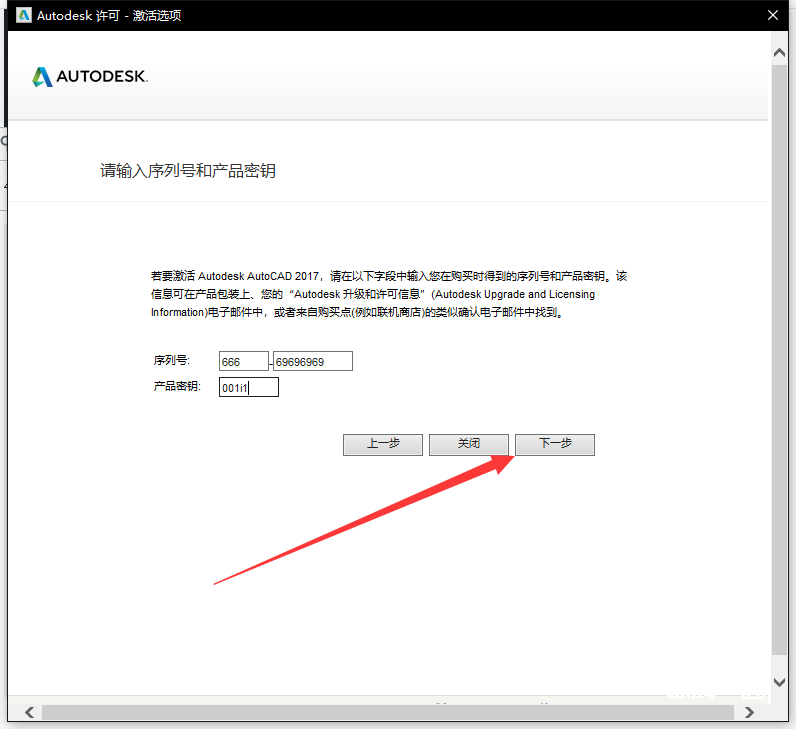Click the vertical scrollbar thumb
796x729 pixels.
click(780, 360)
